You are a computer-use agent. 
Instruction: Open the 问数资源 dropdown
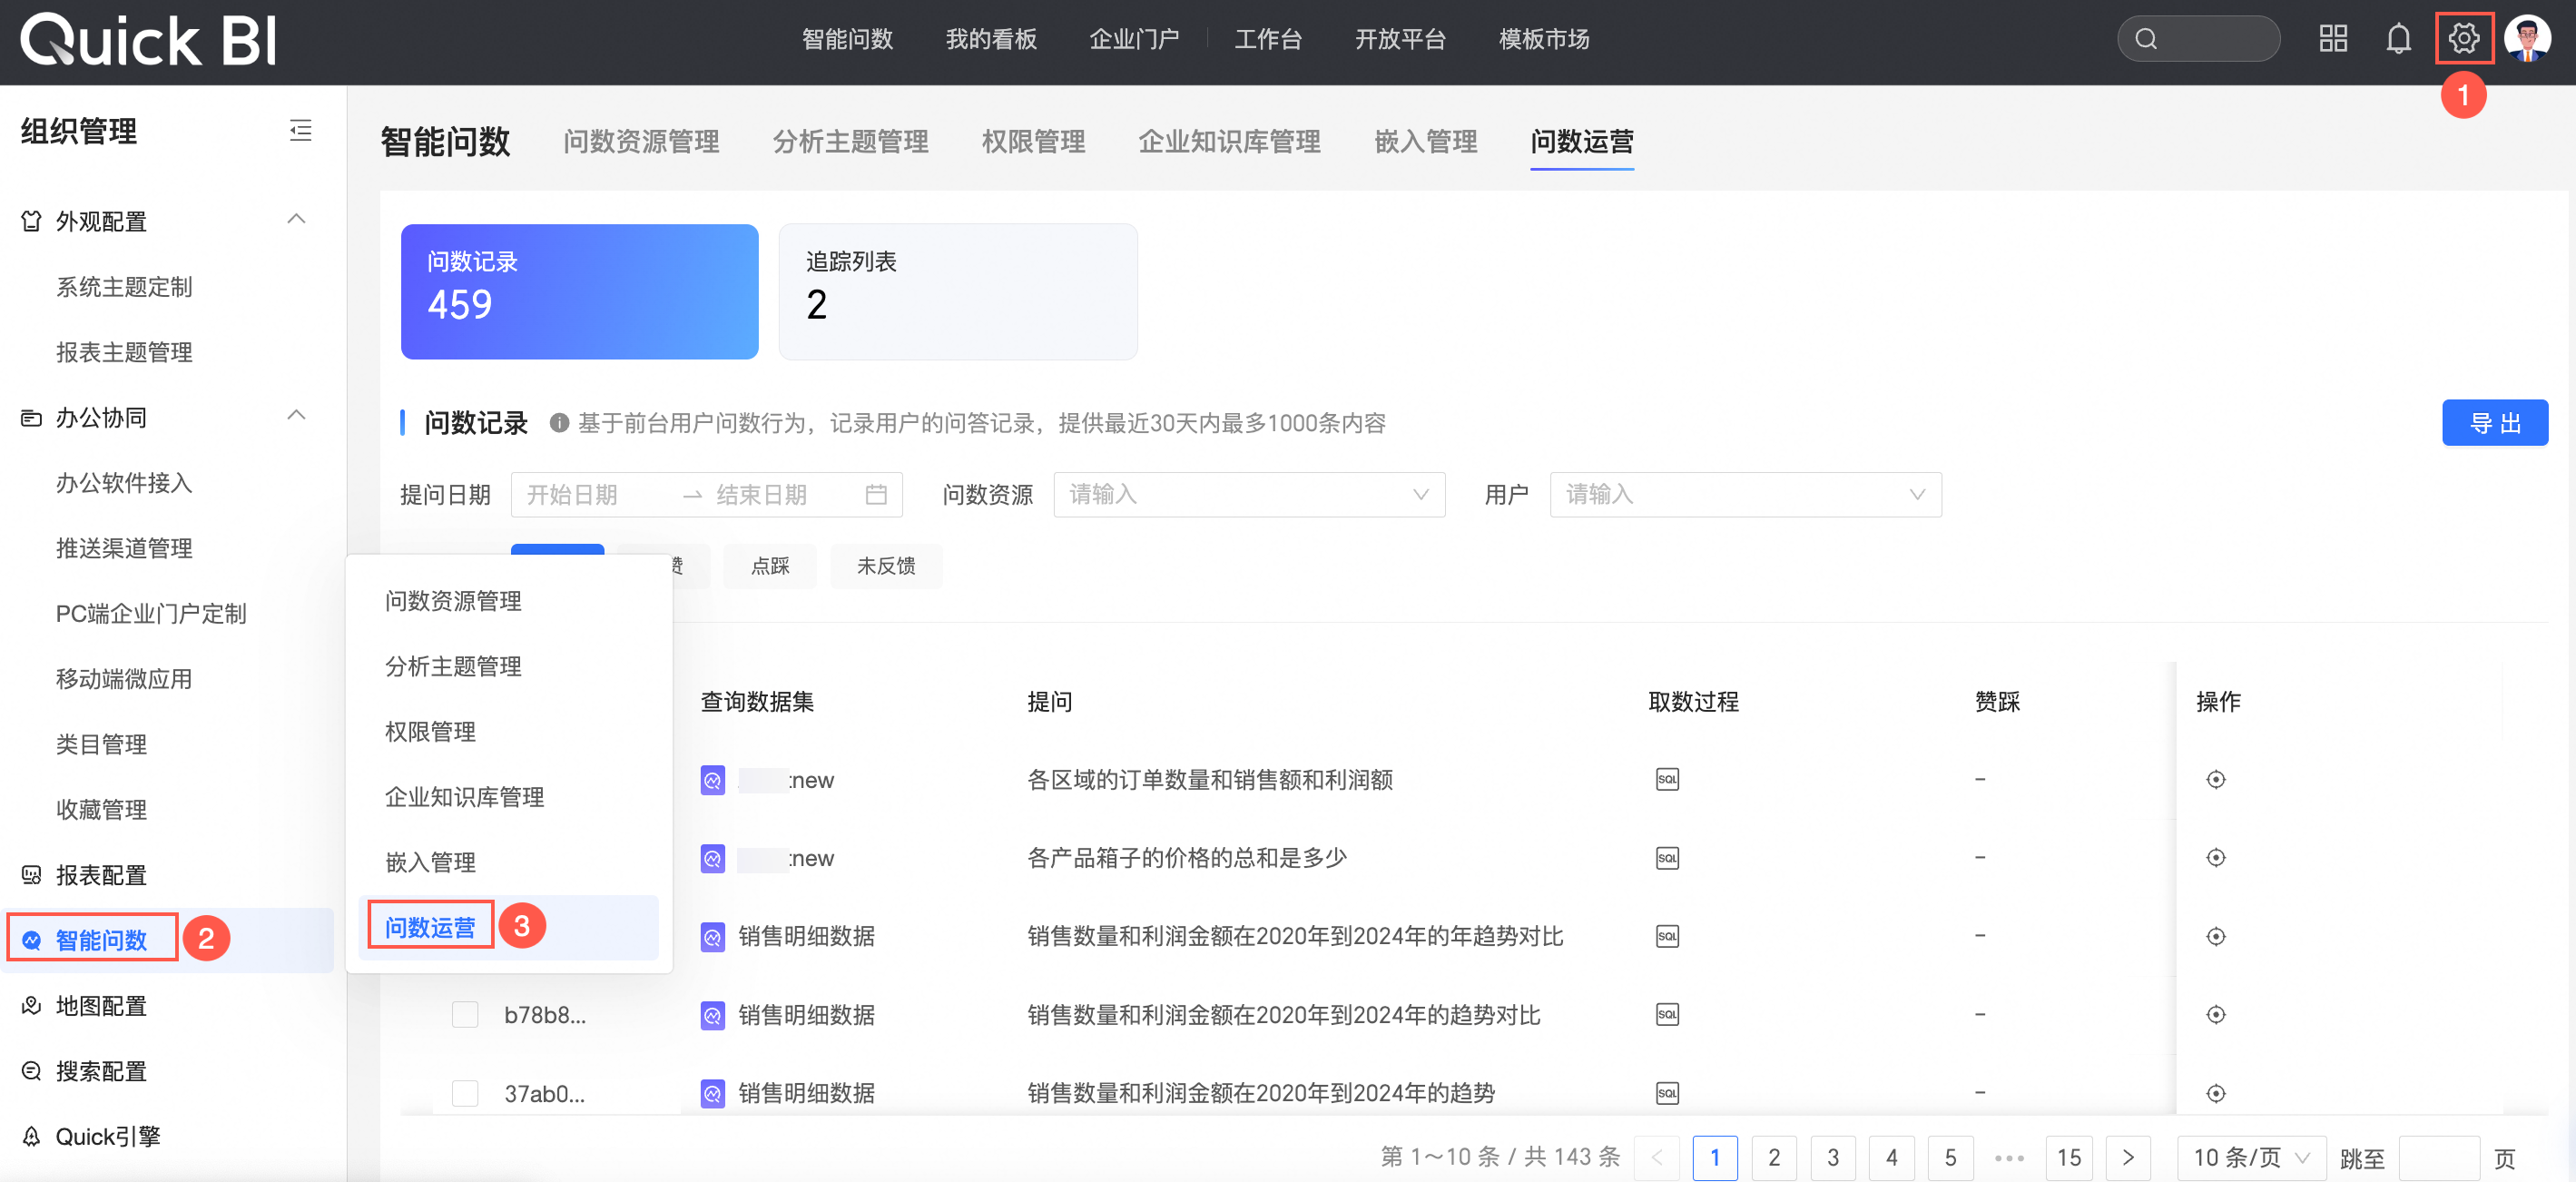pyautogui.click(x=1249, y=495)
